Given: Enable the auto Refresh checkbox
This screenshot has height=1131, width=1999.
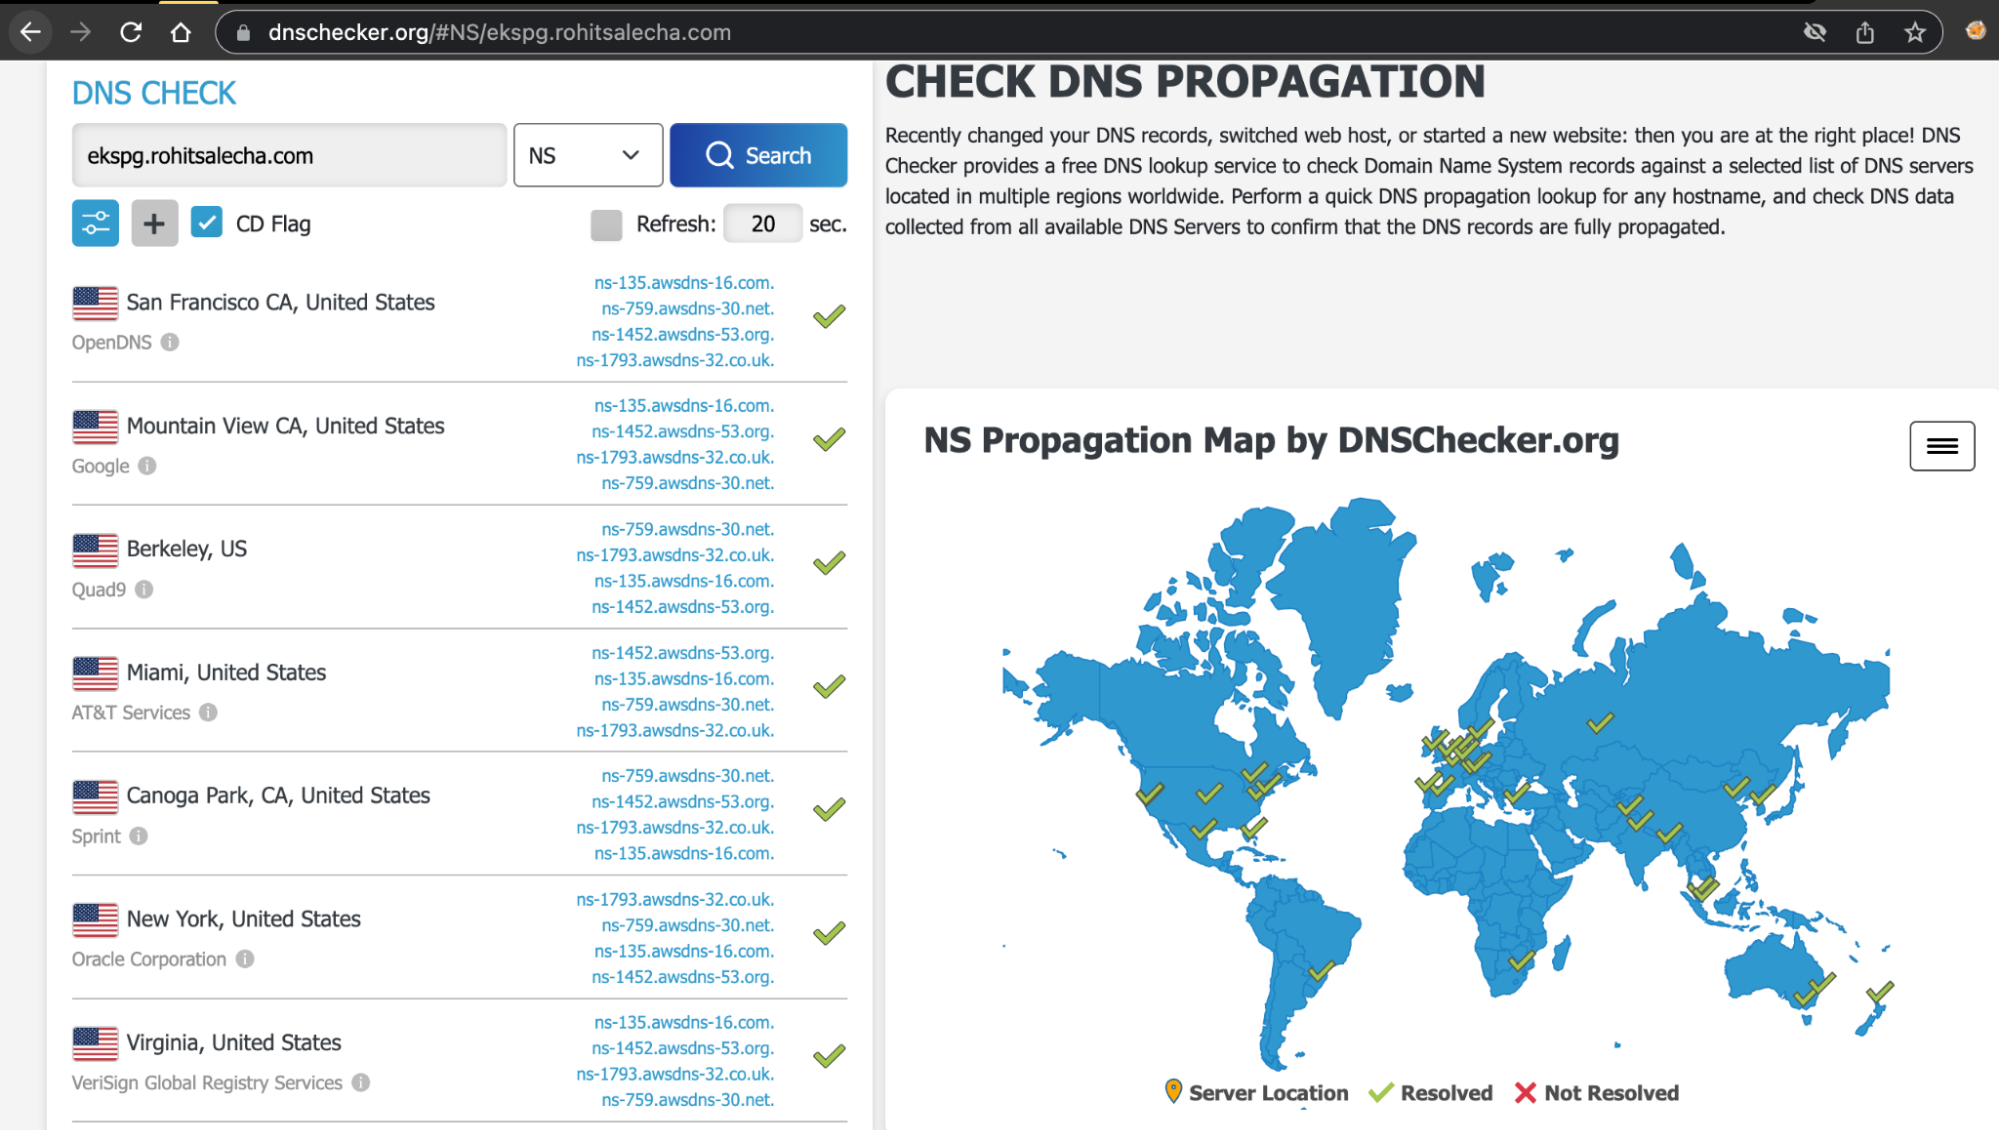Looking at the screenshot, I should click(606, 224).
